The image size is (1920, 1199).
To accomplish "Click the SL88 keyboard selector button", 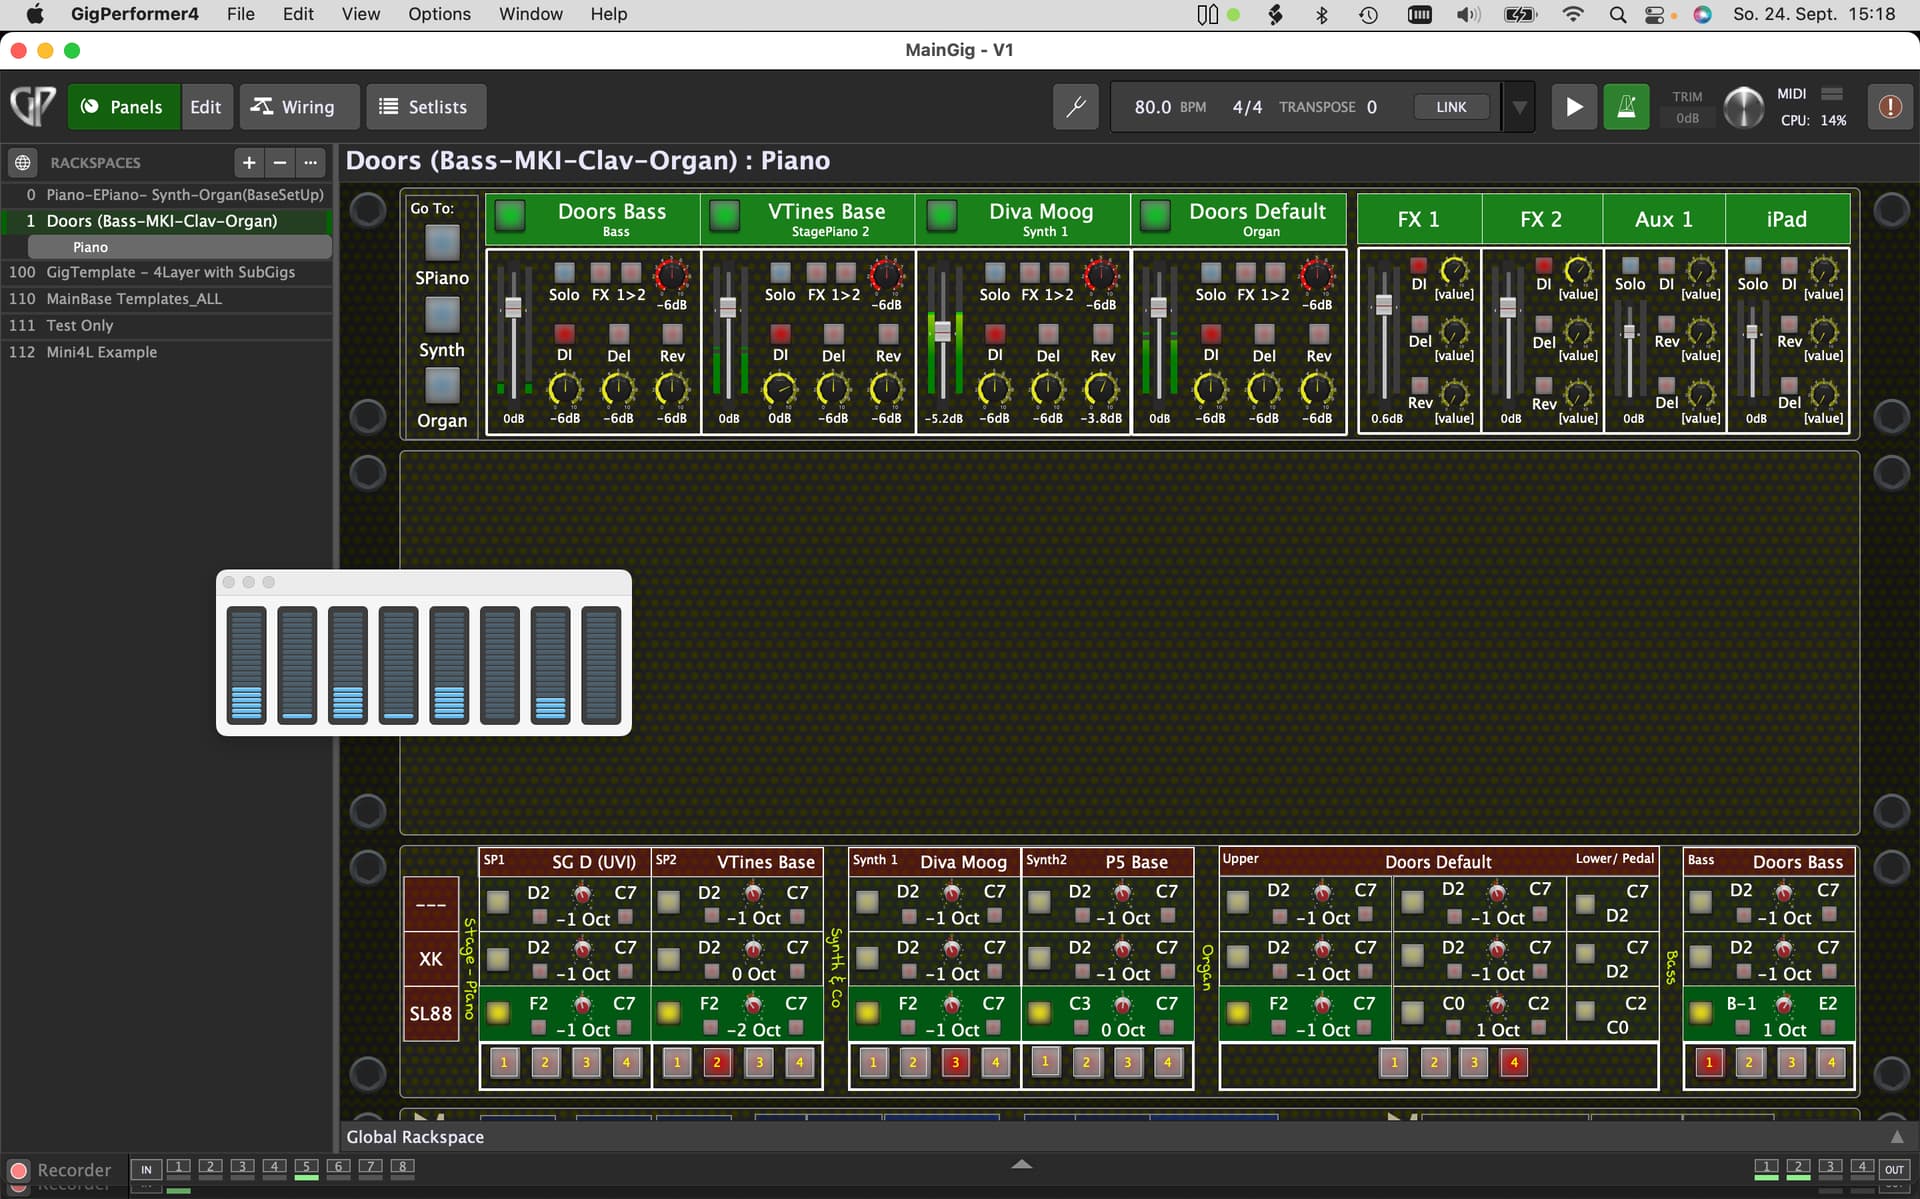I will (x=431, y=1014).
